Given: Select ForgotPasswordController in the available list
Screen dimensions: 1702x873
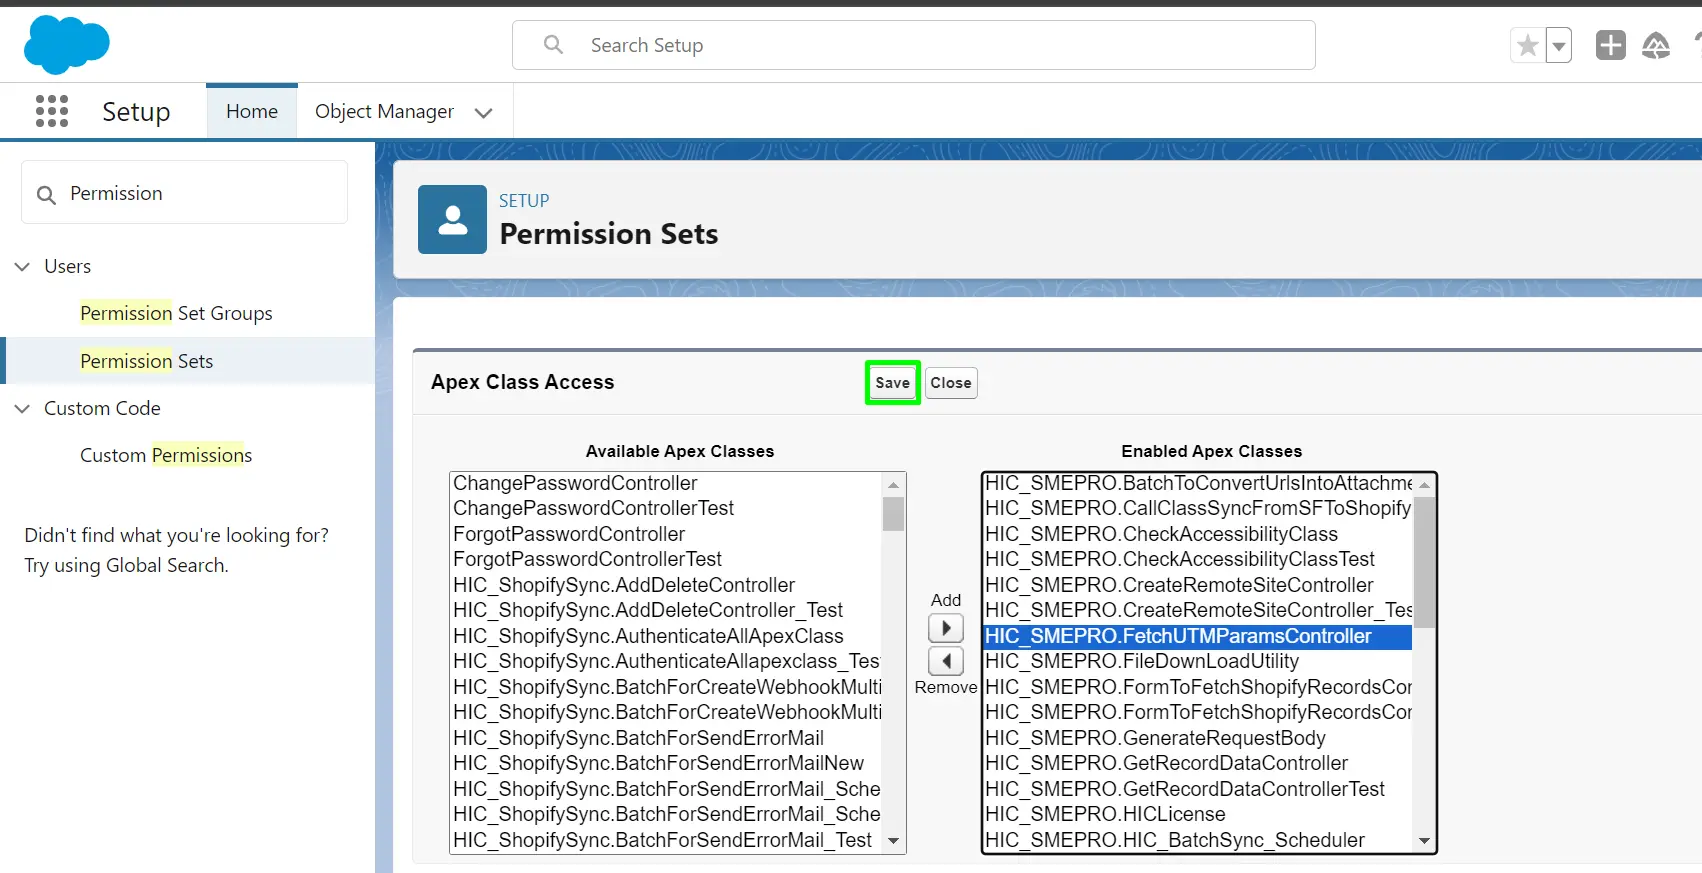Looking at the screenshot, I should point(666,534).
